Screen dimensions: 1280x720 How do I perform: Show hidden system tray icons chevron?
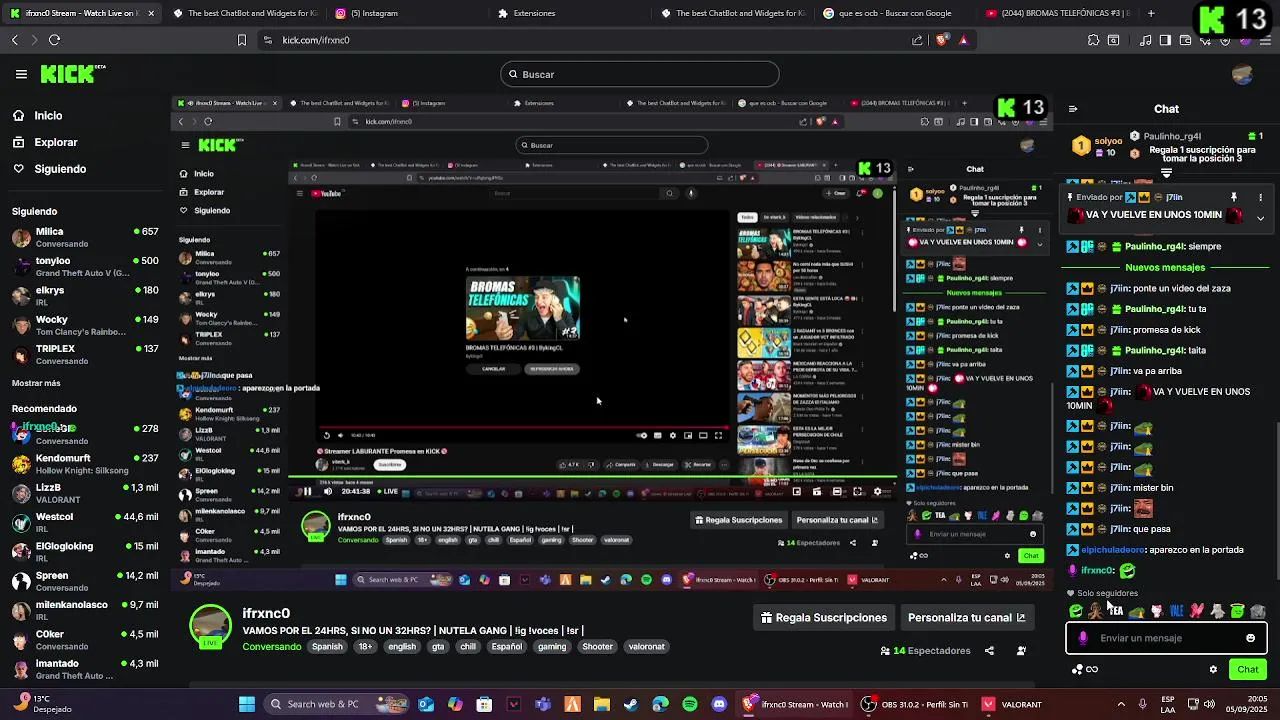1123,704
